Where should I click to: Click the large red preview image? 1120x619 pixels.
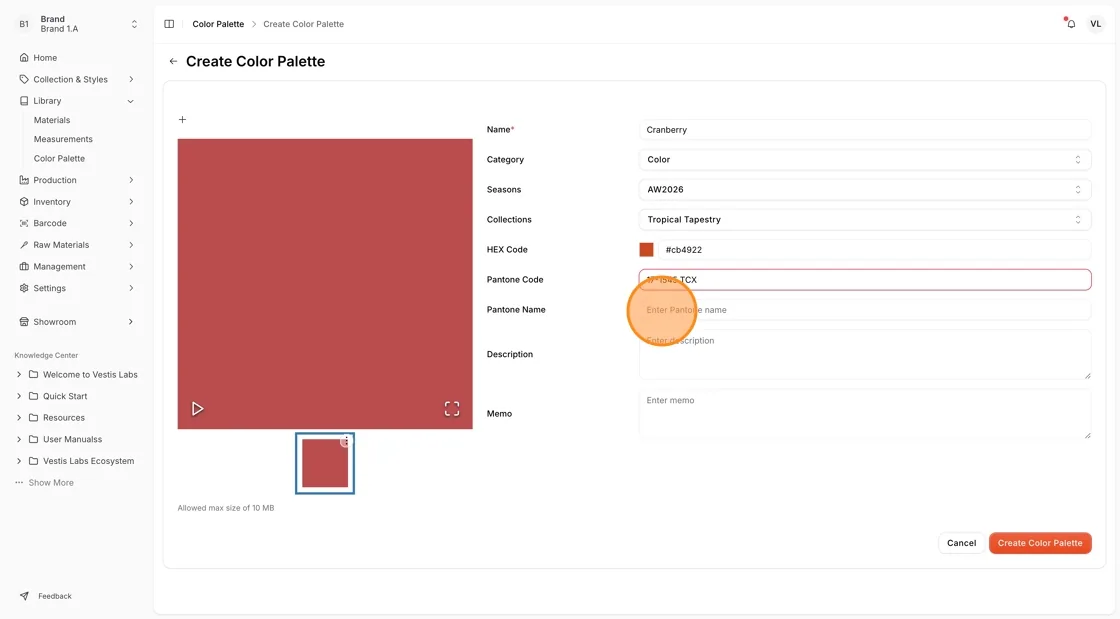tap(325, 283)
